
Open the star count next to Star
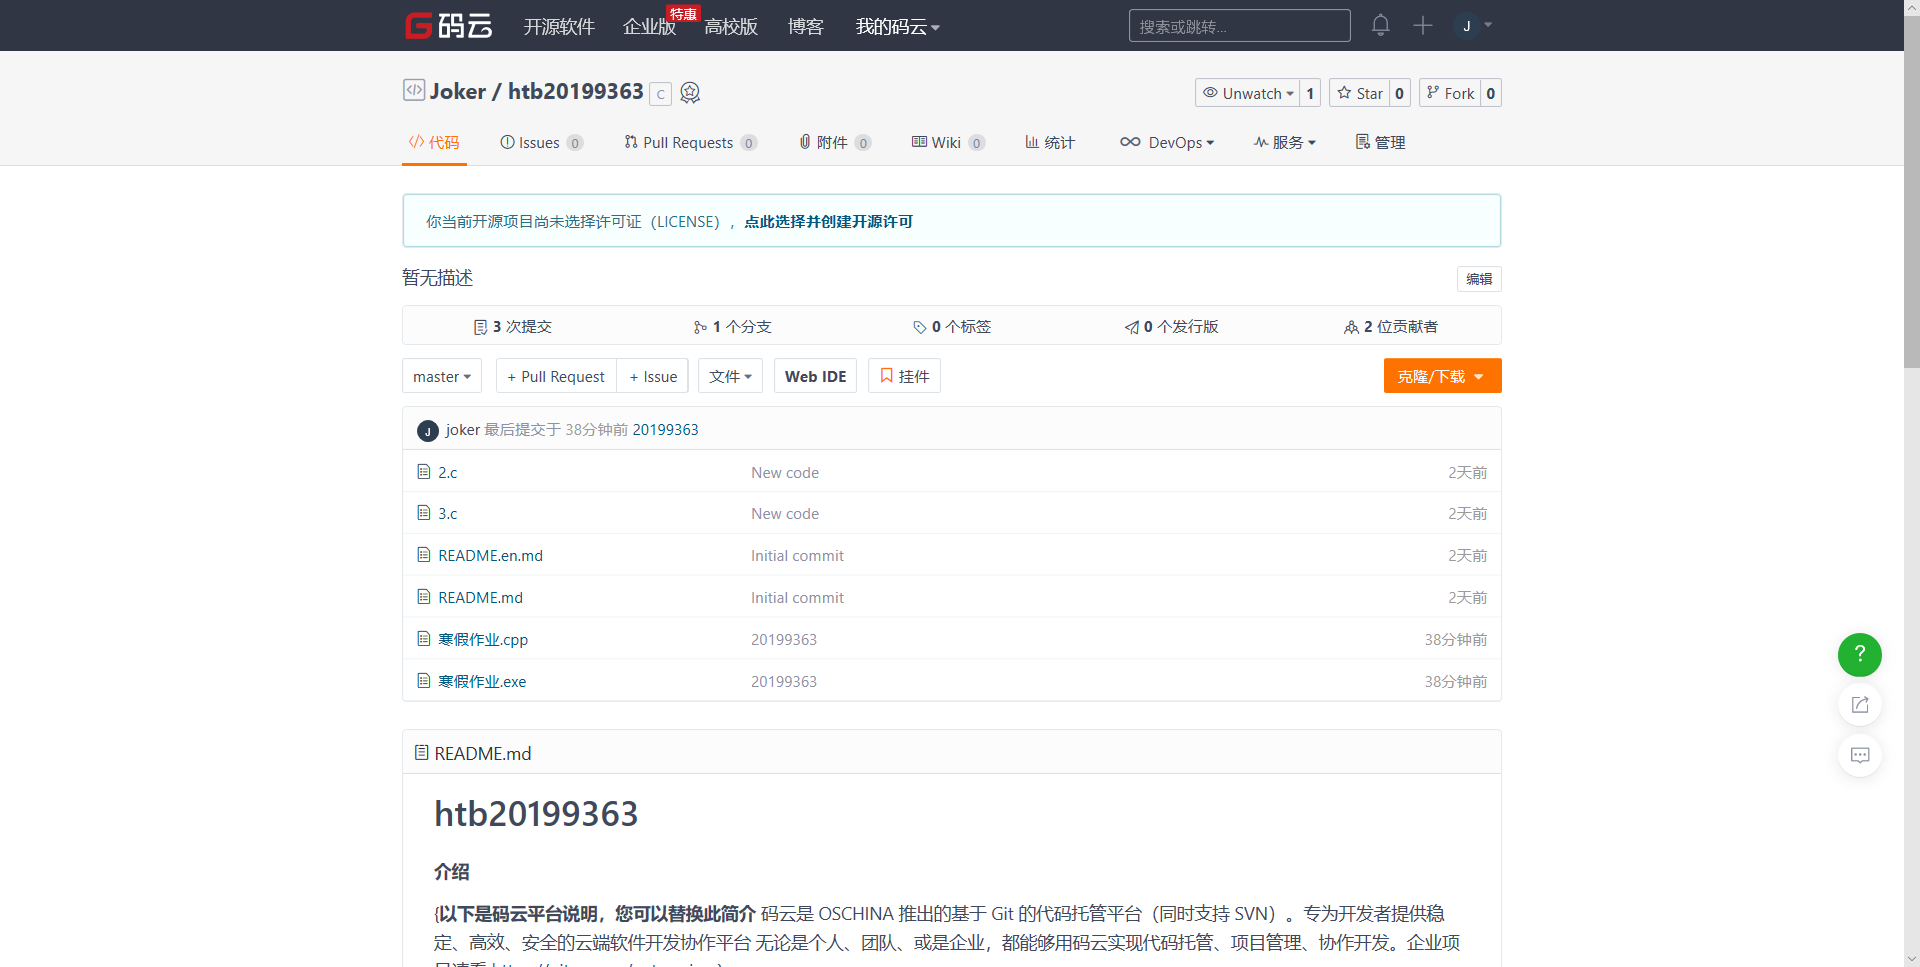(x=1400, y=93)
